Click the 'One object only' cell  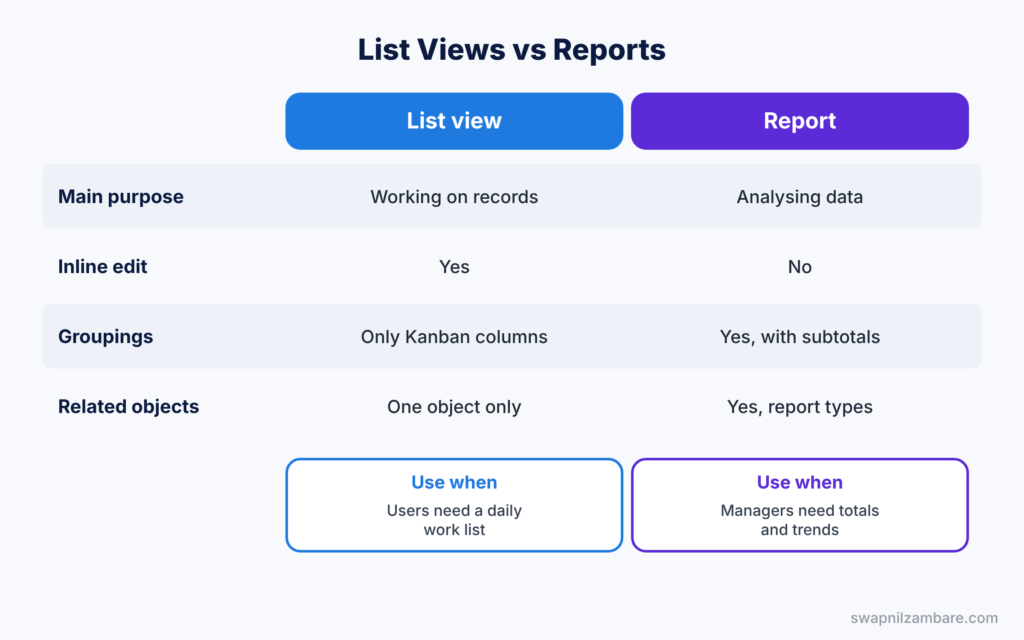point(454,406)
